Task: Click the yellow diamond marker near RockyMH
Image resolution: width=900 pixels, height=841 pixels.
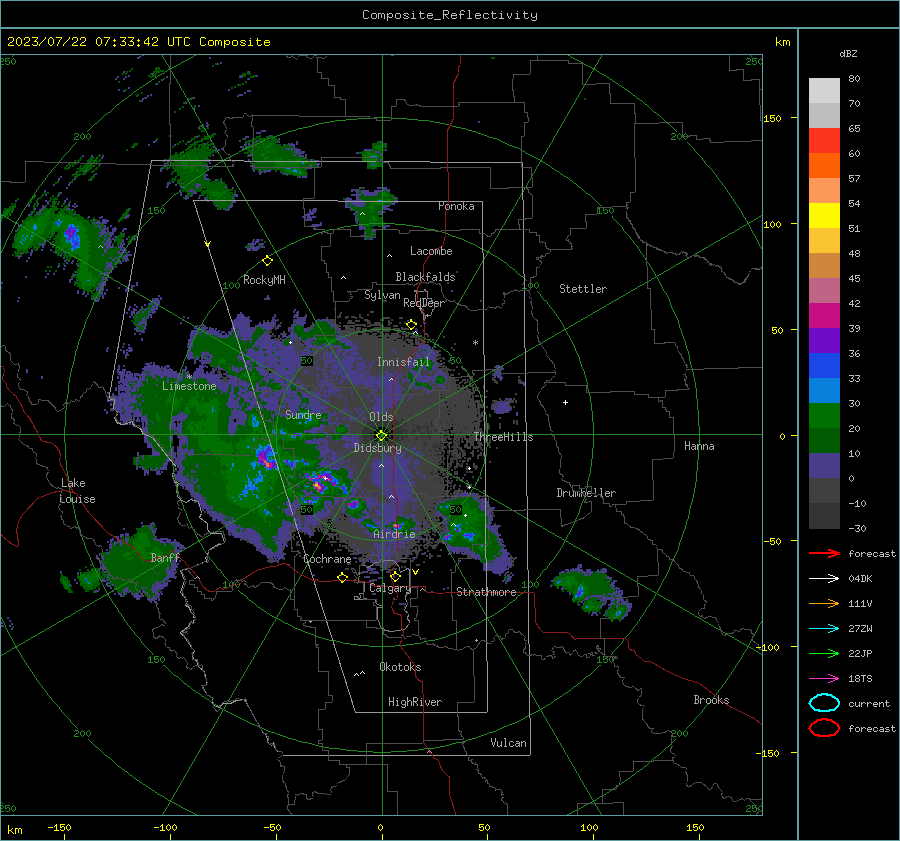Action: pos(267,261)
